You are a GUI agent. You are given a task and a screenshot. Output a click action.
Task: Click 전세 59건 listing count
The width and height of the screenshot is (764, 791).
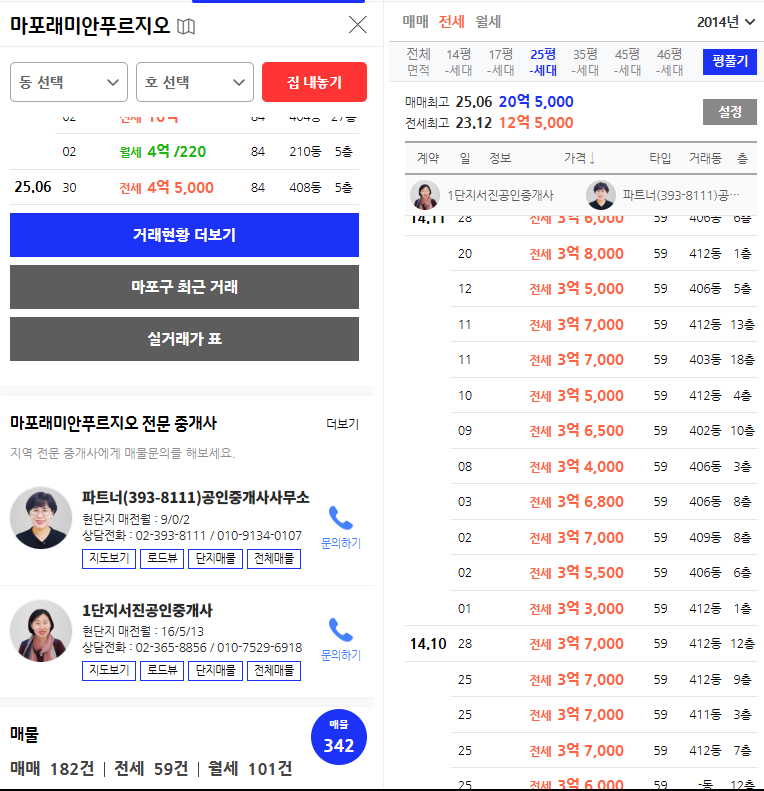[x=151, y=769]
